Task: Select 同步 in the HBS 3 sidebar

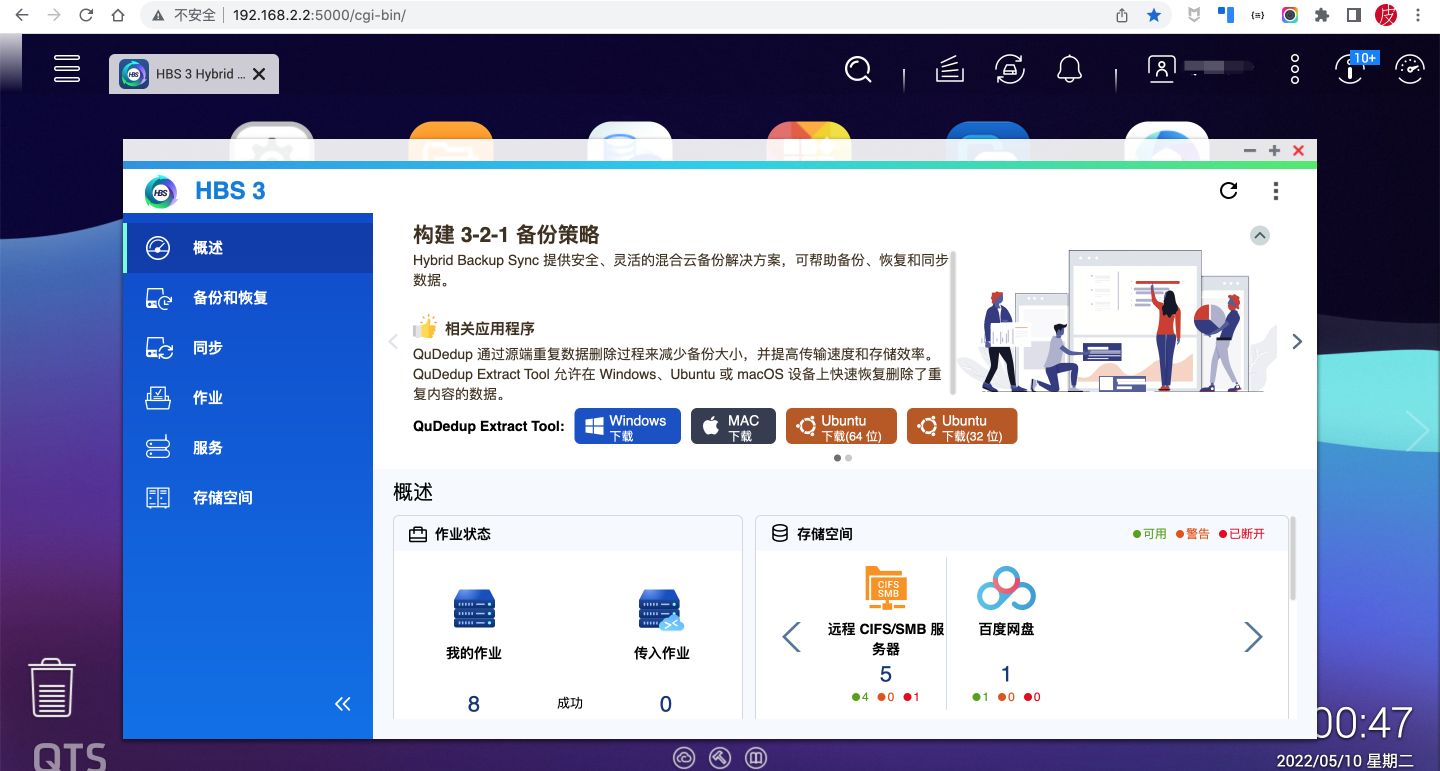Action: point(208,347)
